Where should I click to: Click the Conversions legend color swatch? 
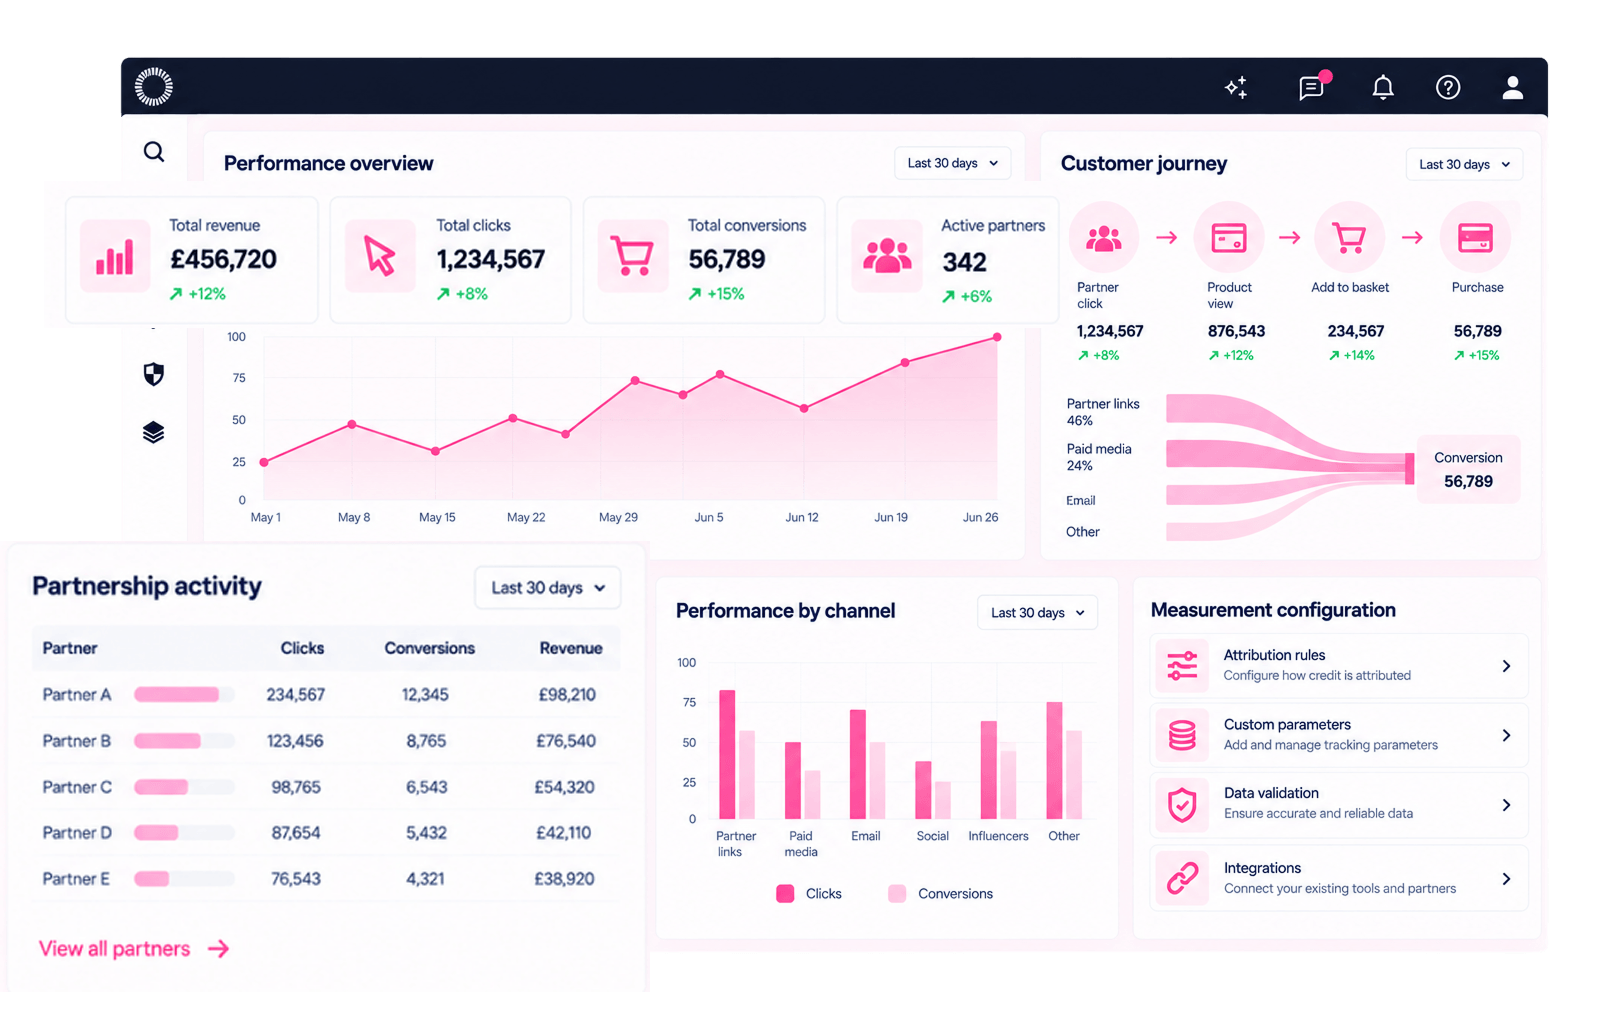coord(897,894)
